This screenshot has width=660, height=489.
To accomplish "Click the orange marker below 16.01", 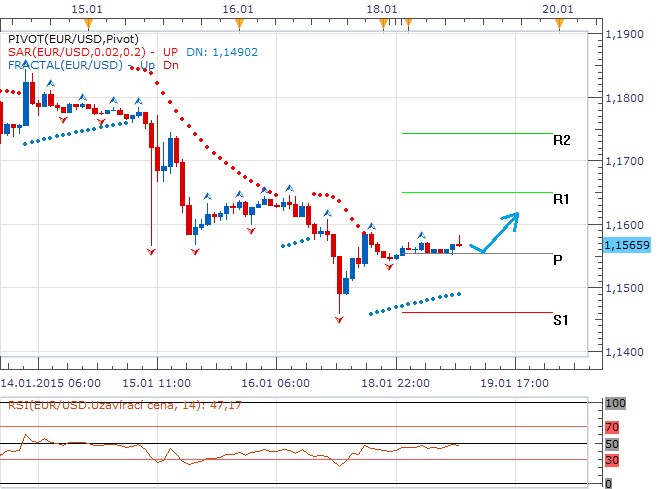I will (238, 21).
